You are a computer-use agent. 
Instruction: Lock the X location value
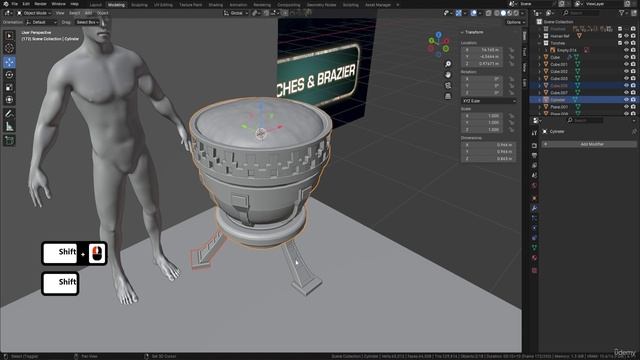pos(511,50)
